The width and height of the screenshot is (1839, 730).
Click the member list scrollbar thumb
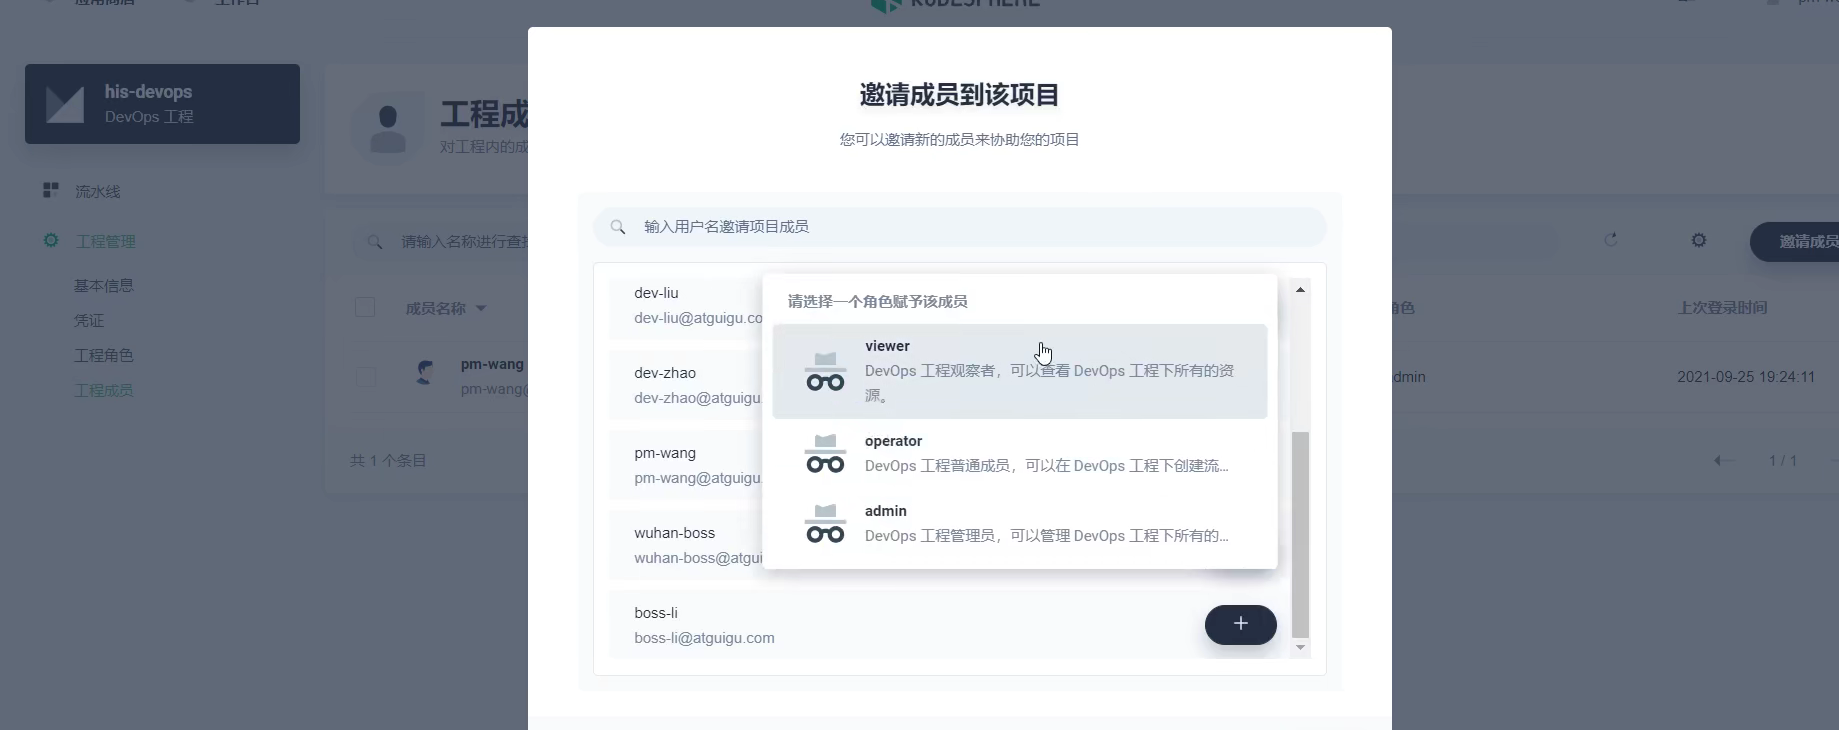[x=1300, y=534]
